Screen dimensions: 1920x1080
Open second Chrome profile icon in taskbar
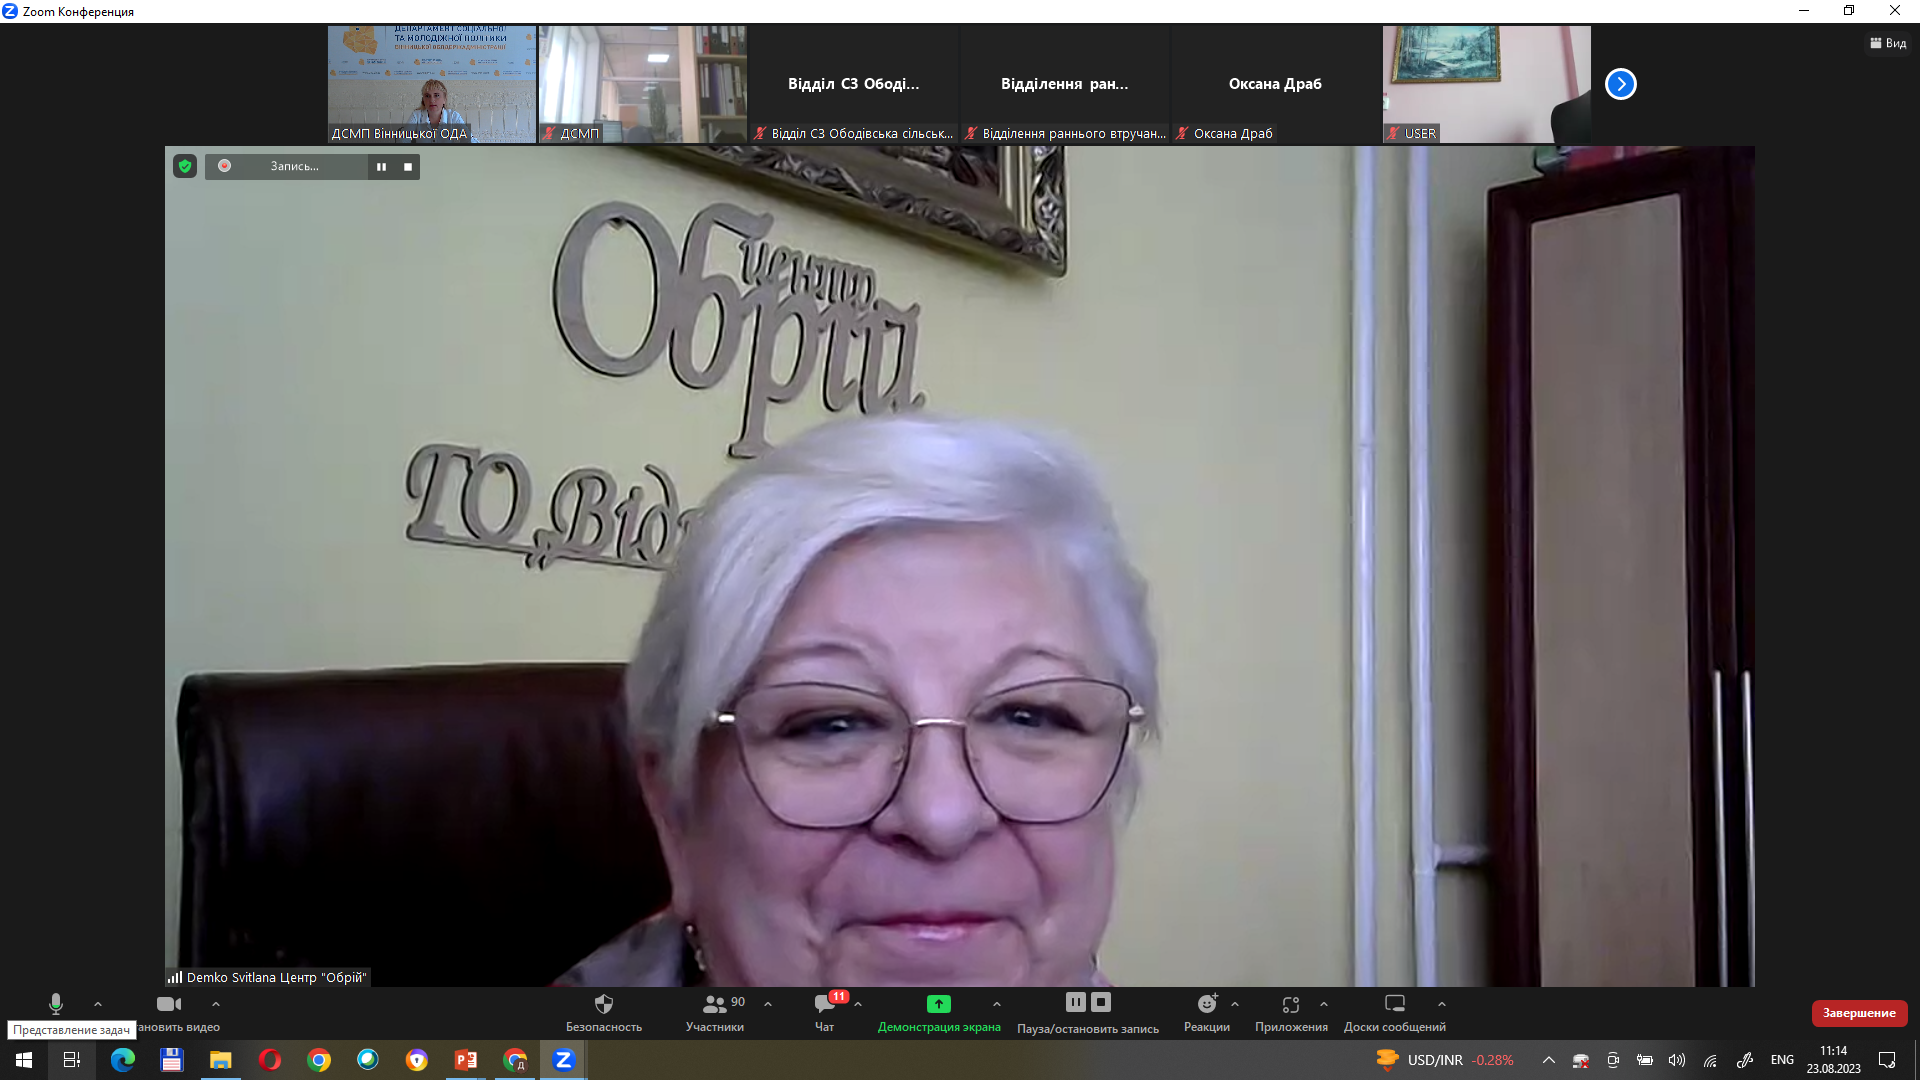tap(515, 1060)
